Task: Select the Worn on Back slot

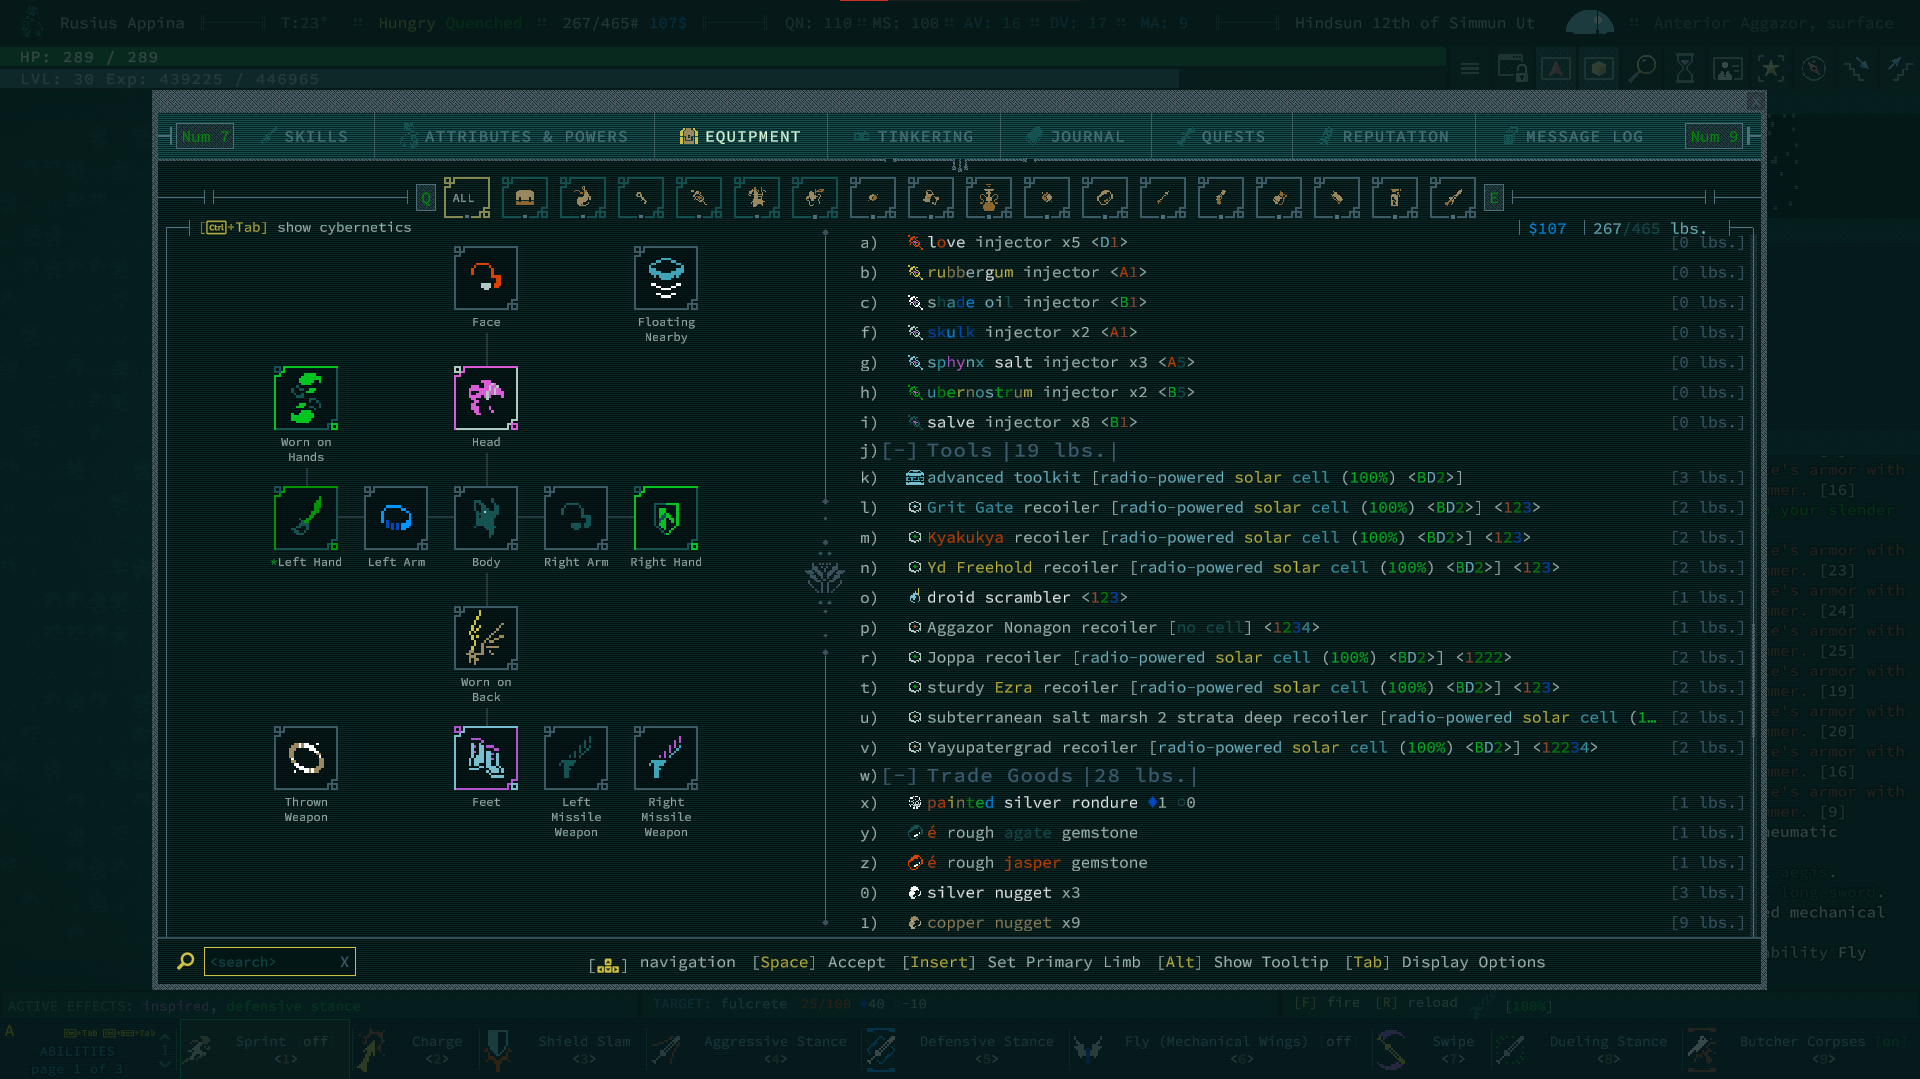Action: tap(486, 638)
